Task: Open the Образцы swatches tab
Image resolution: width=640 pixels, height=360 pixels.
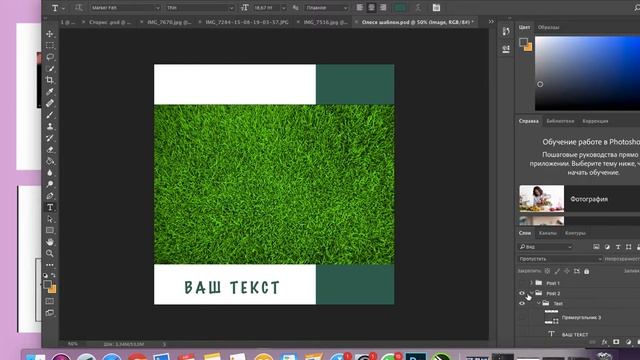Action: click(549, 27)
